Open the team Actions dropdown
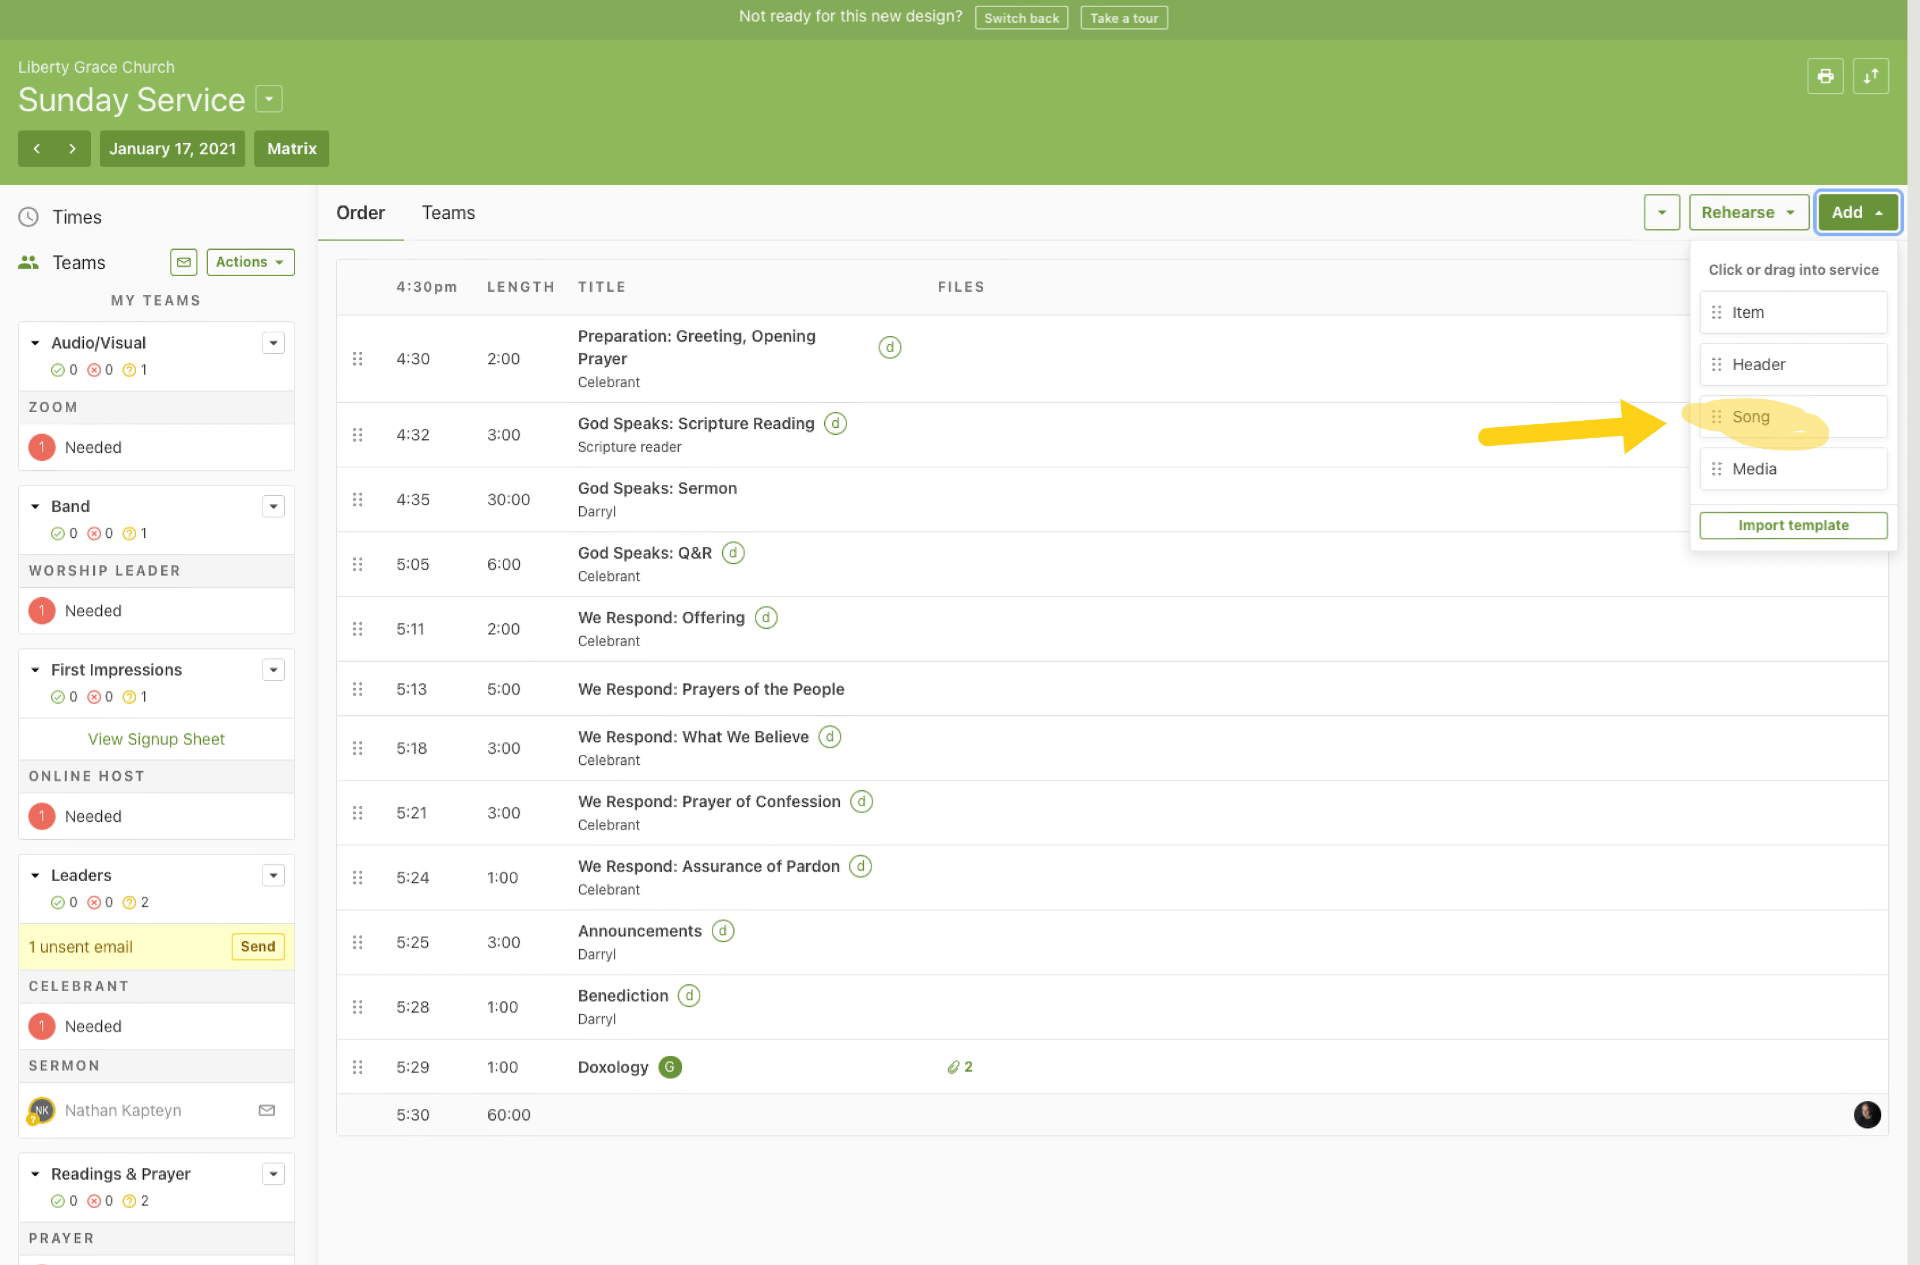 click(x=250, y=262)
